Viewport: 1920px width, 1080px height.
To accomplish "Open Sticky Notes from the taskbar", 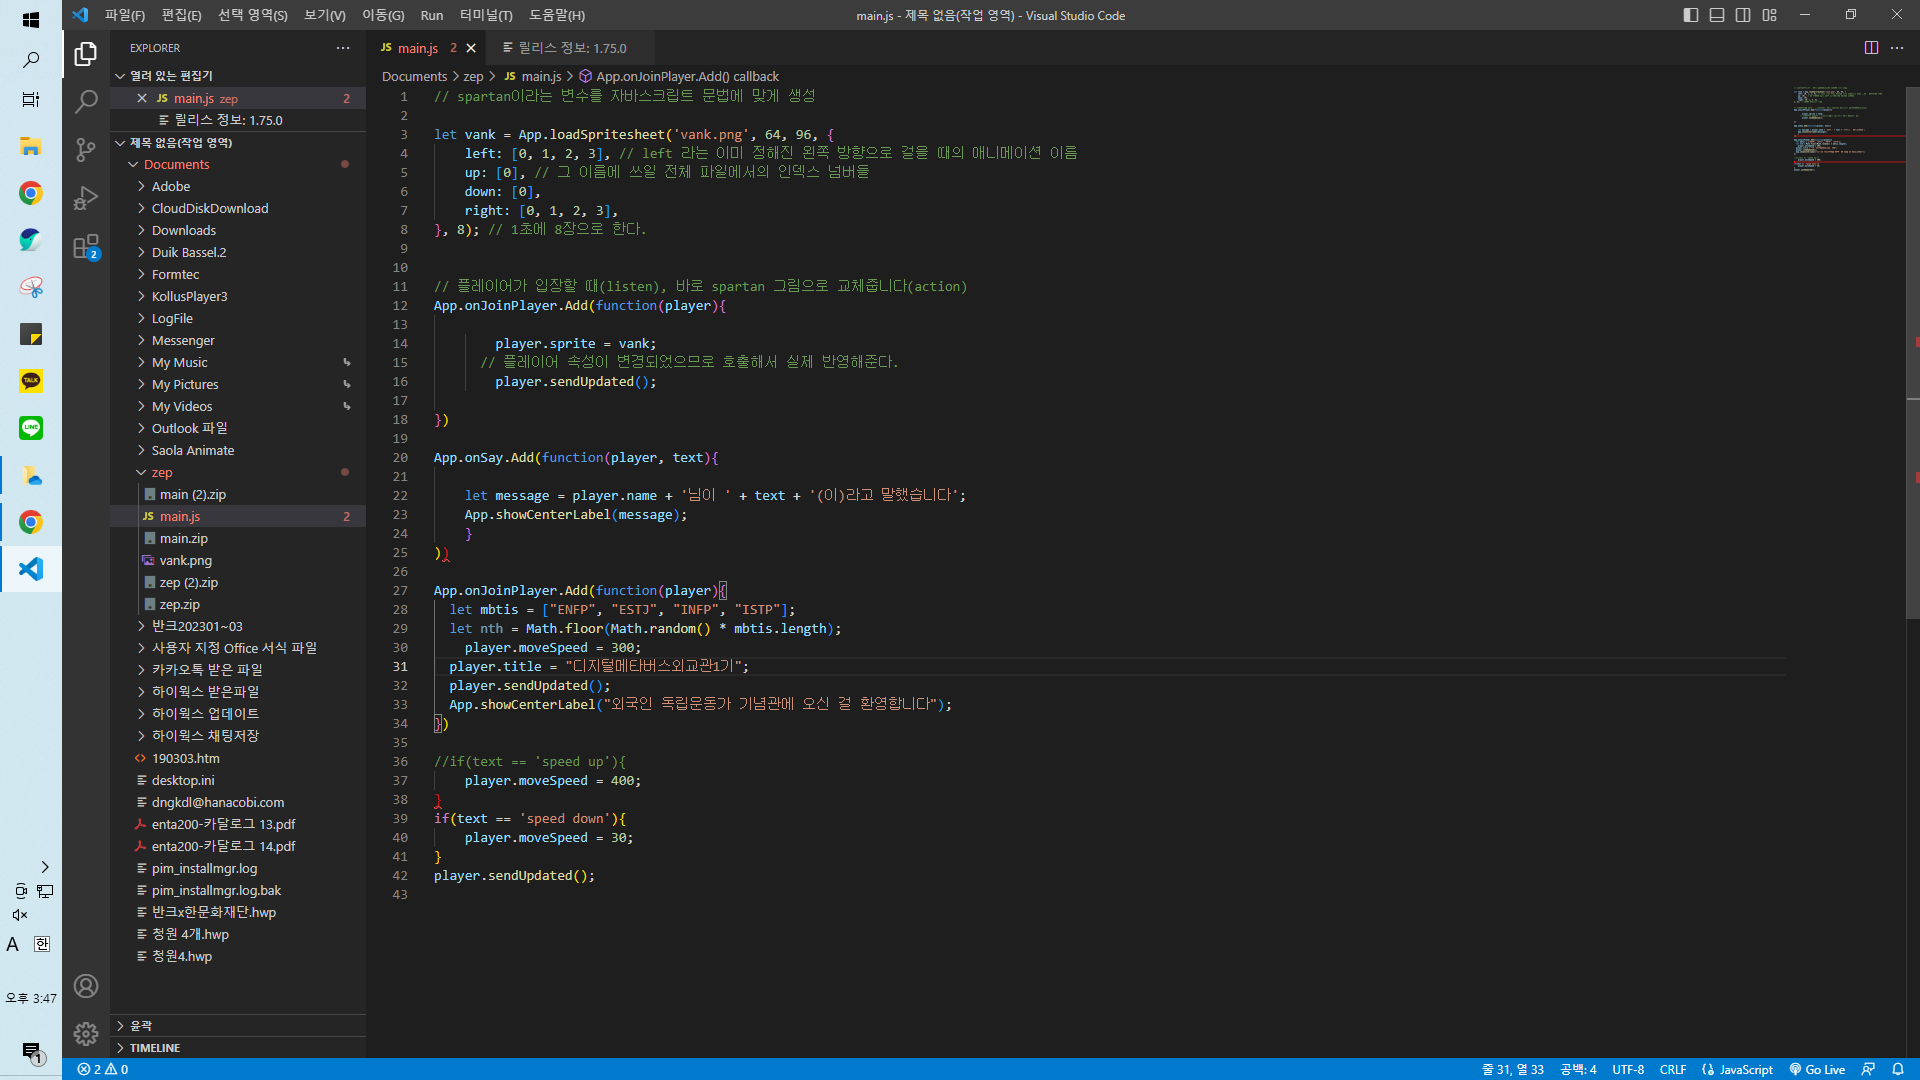I will pos(31,334).
